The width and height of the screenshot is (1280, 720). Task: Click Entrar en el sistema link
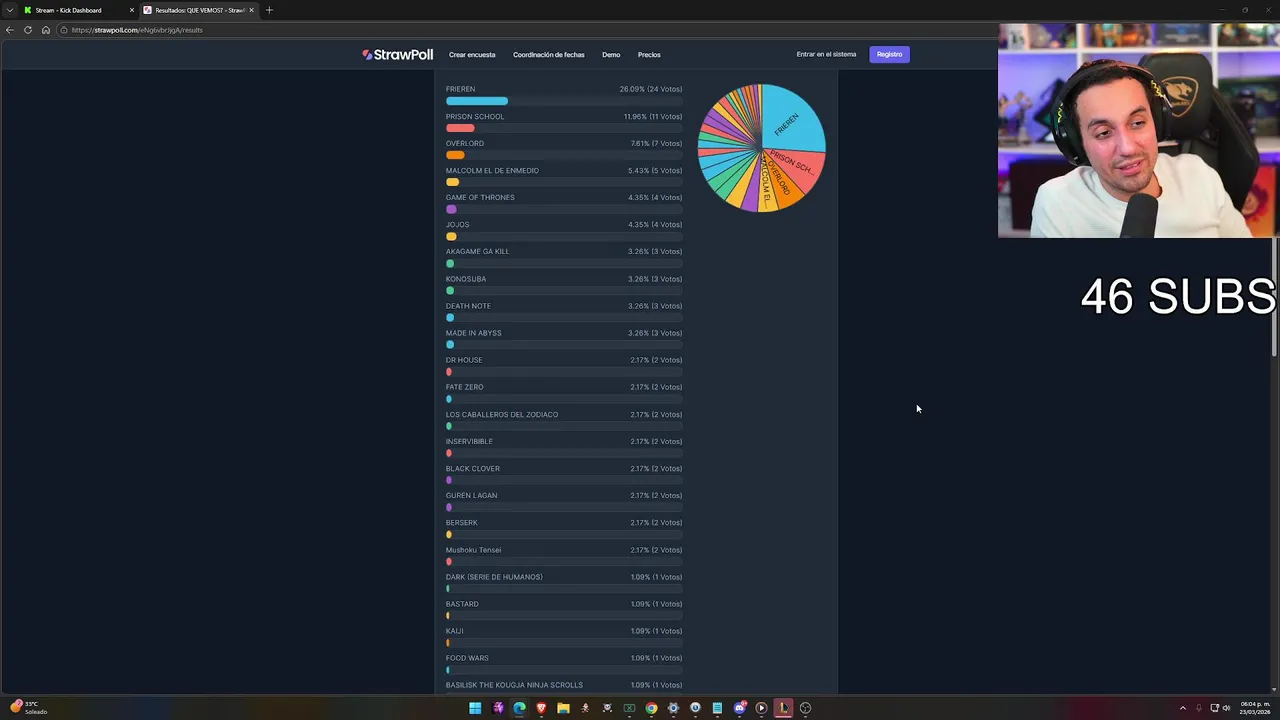pos(826,54)
